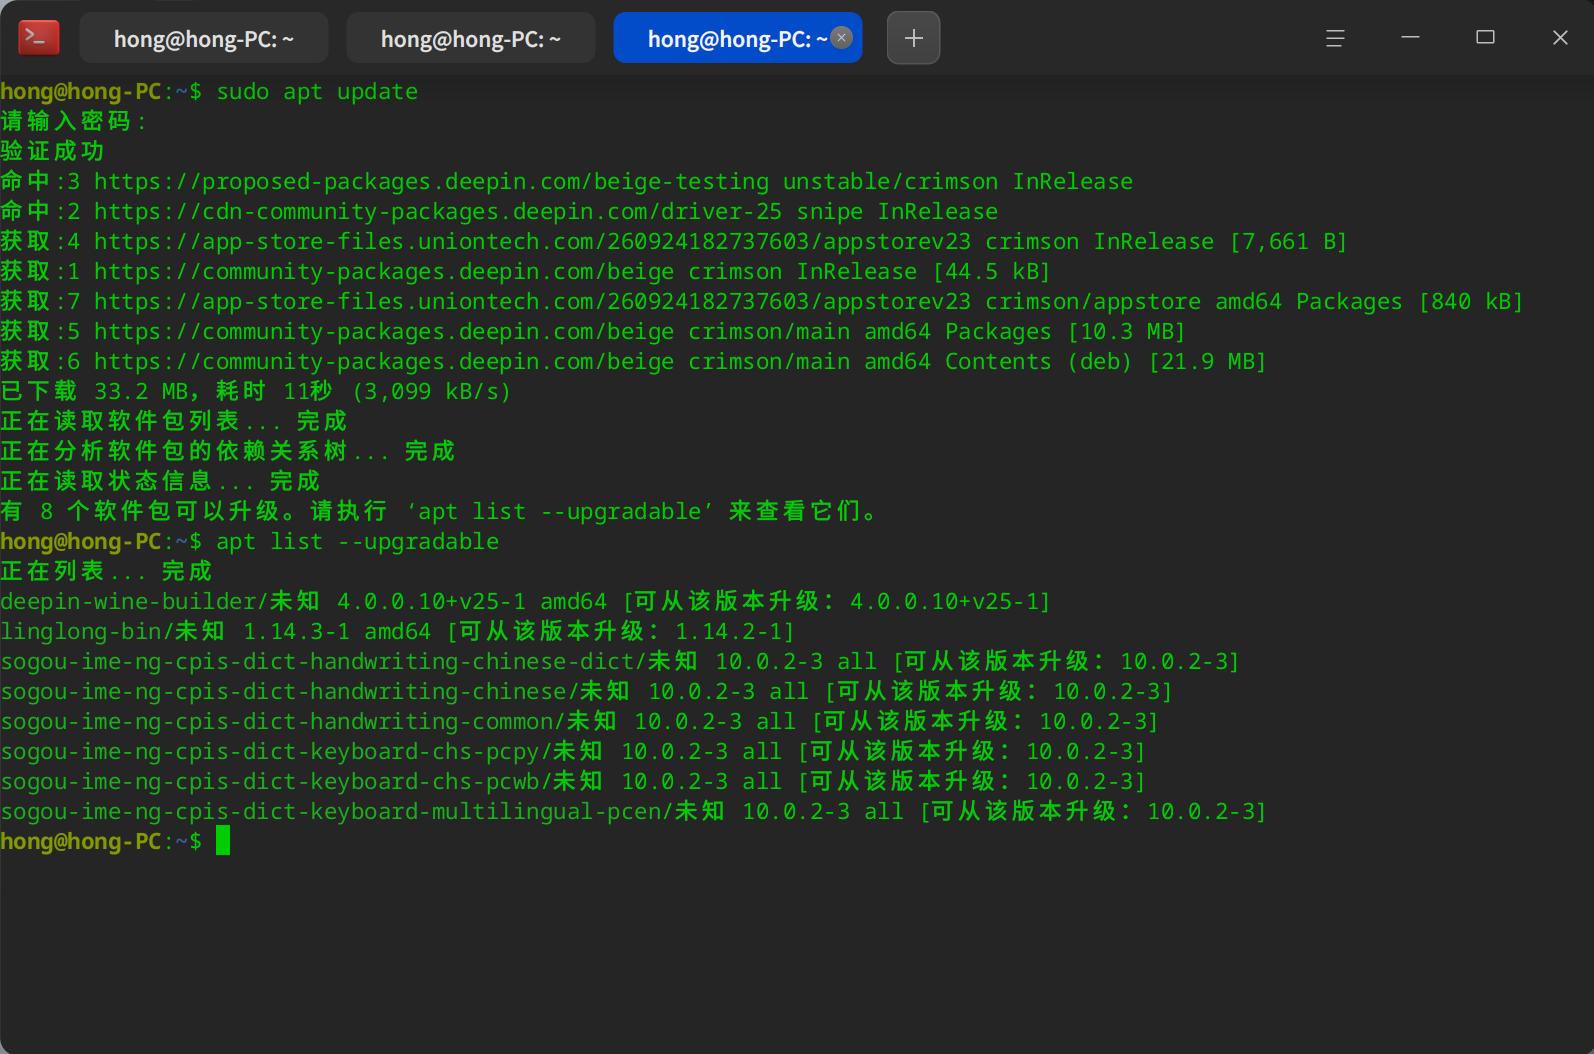
Task: Open the terminal hamburger menu
Action: coord(1335,38)
